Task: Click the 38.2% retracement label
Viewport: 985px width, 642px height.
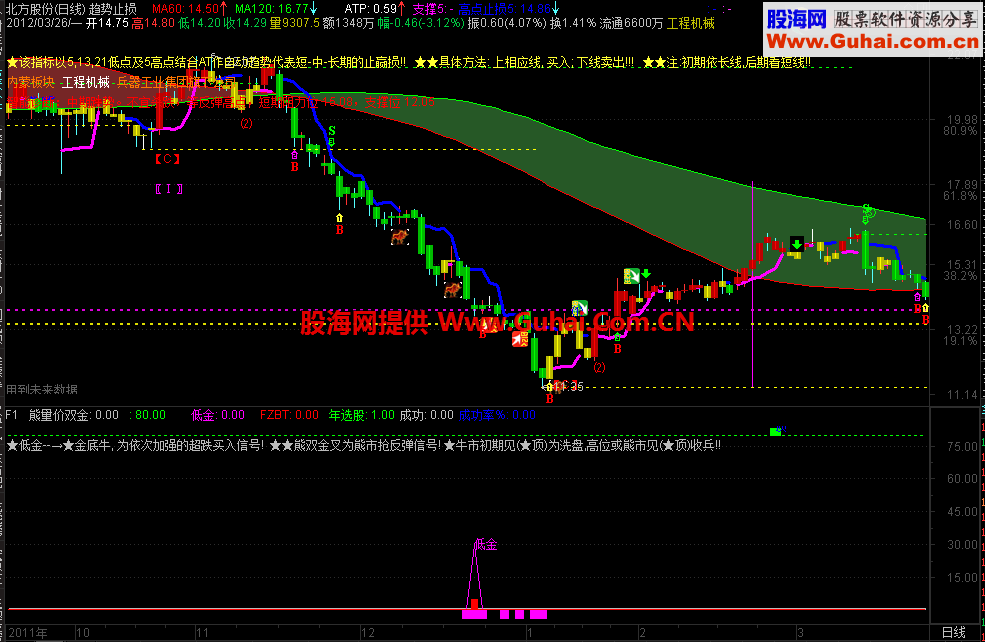Action: [x=961, y=276]
